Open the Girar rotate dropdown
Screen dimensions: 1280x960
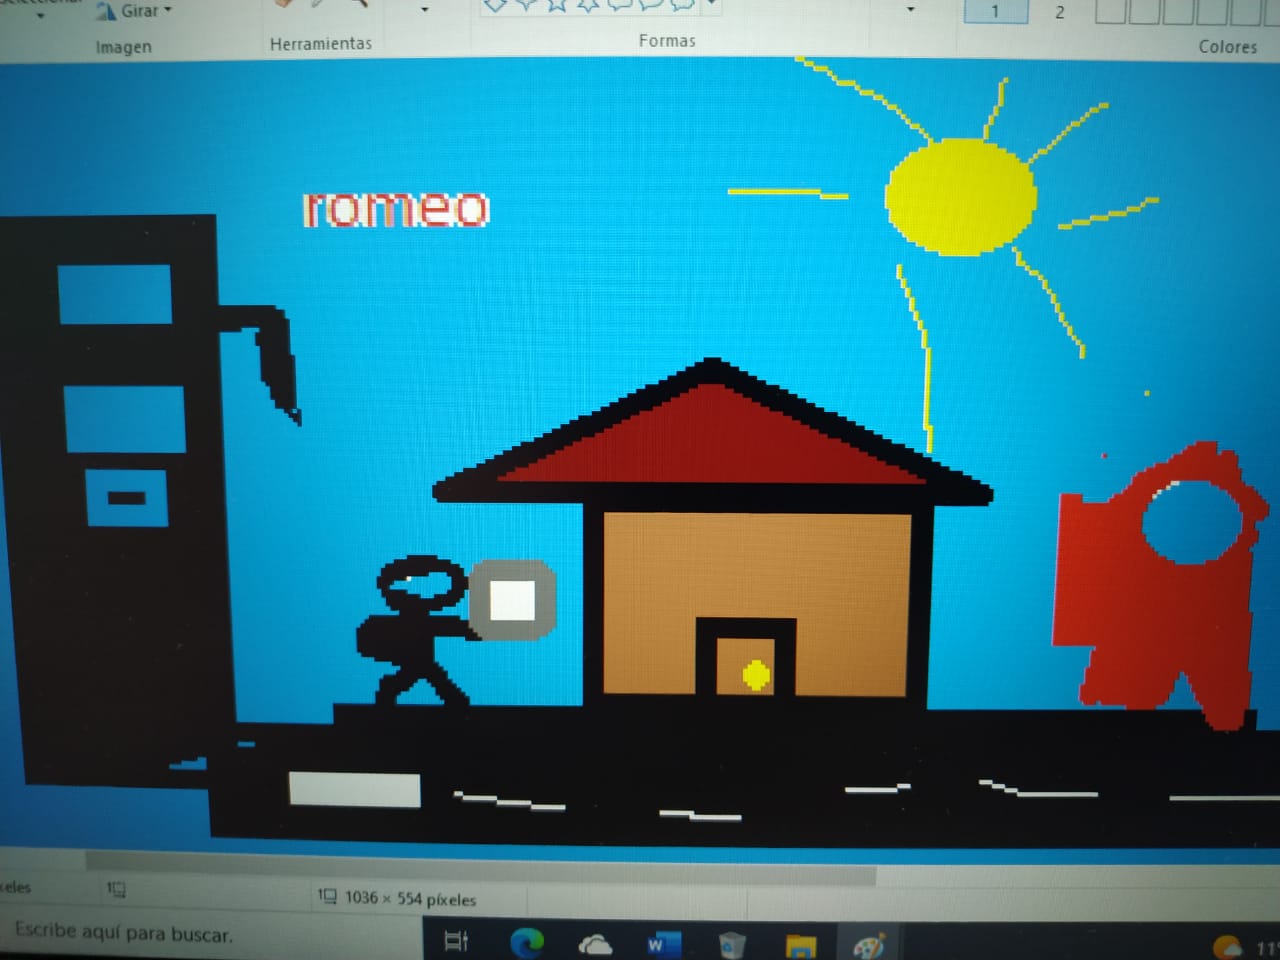[x=135, y=11]
